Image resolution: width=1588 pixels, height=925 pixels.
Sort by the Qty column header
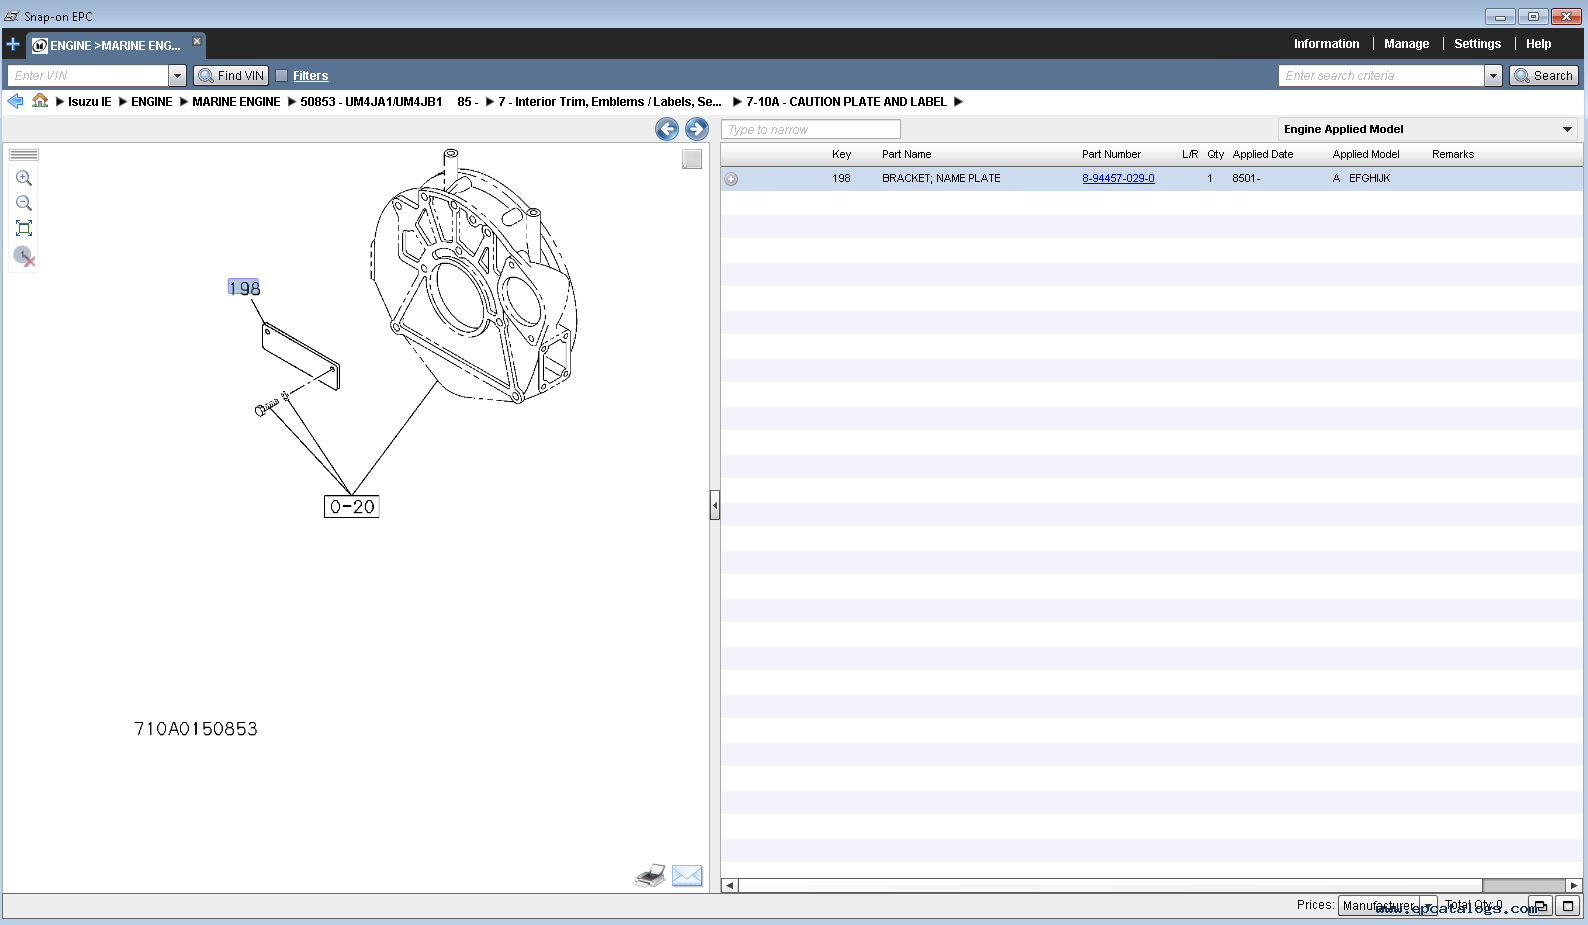[x=1215, y=155]
